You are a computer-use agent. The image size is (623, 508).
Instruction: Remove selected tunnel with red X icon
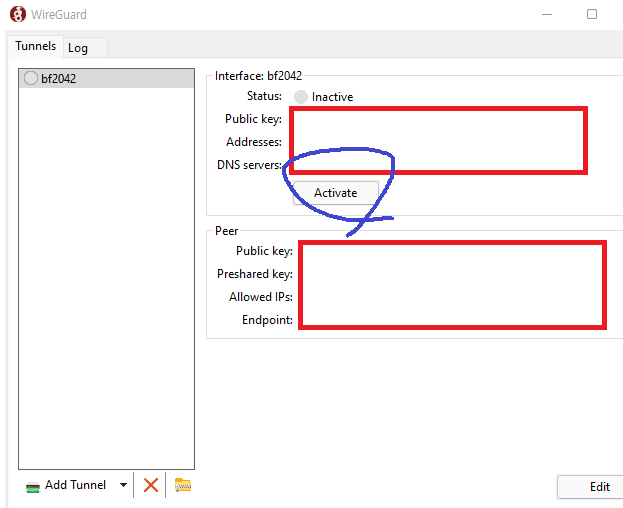[151, 485]
